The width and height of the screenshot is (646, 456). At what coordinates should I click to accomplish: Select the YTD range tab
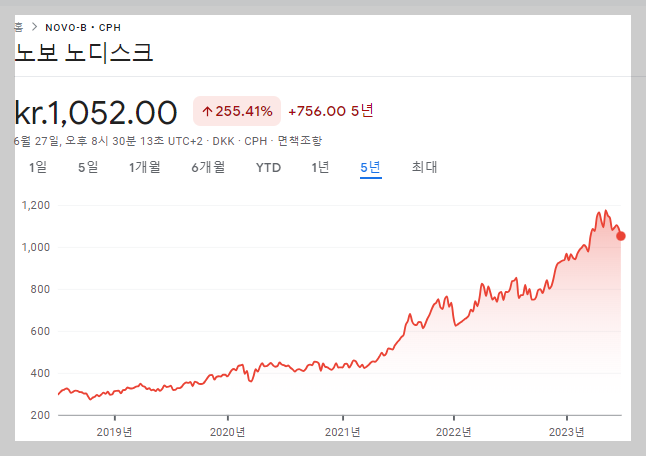268,168
